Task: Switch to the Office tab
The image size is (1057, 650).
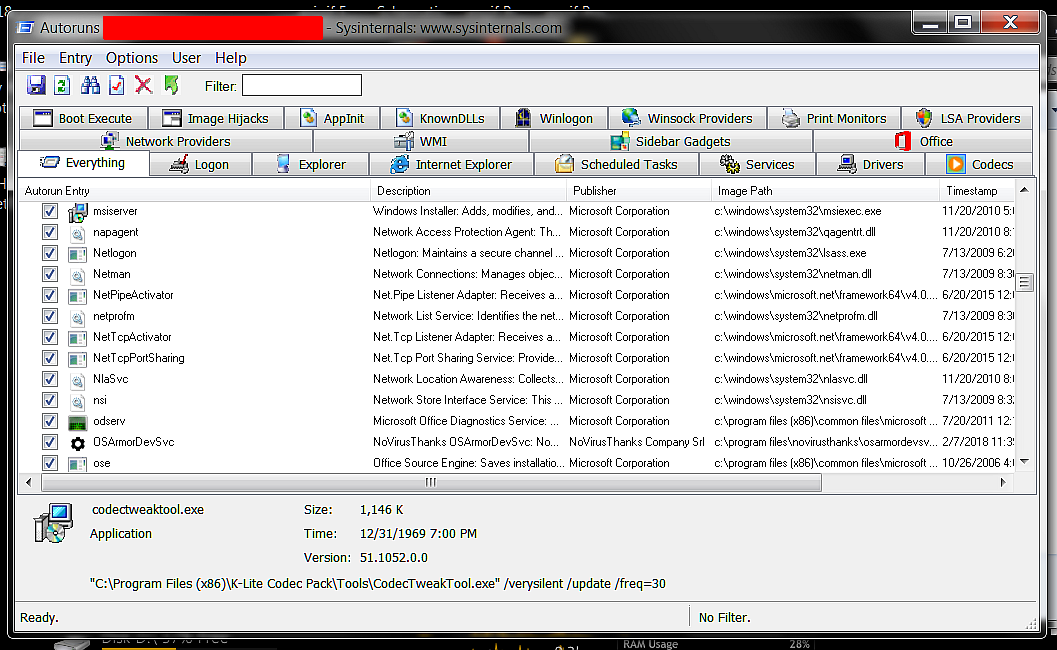Action: 923,142
